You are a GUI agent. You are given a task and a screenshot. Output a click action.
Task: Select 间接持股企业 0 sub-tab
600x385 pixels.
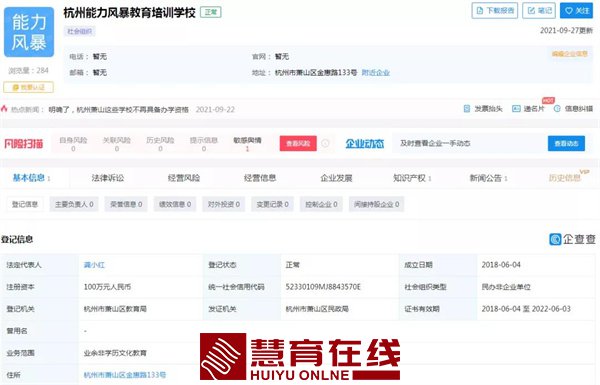376,204
